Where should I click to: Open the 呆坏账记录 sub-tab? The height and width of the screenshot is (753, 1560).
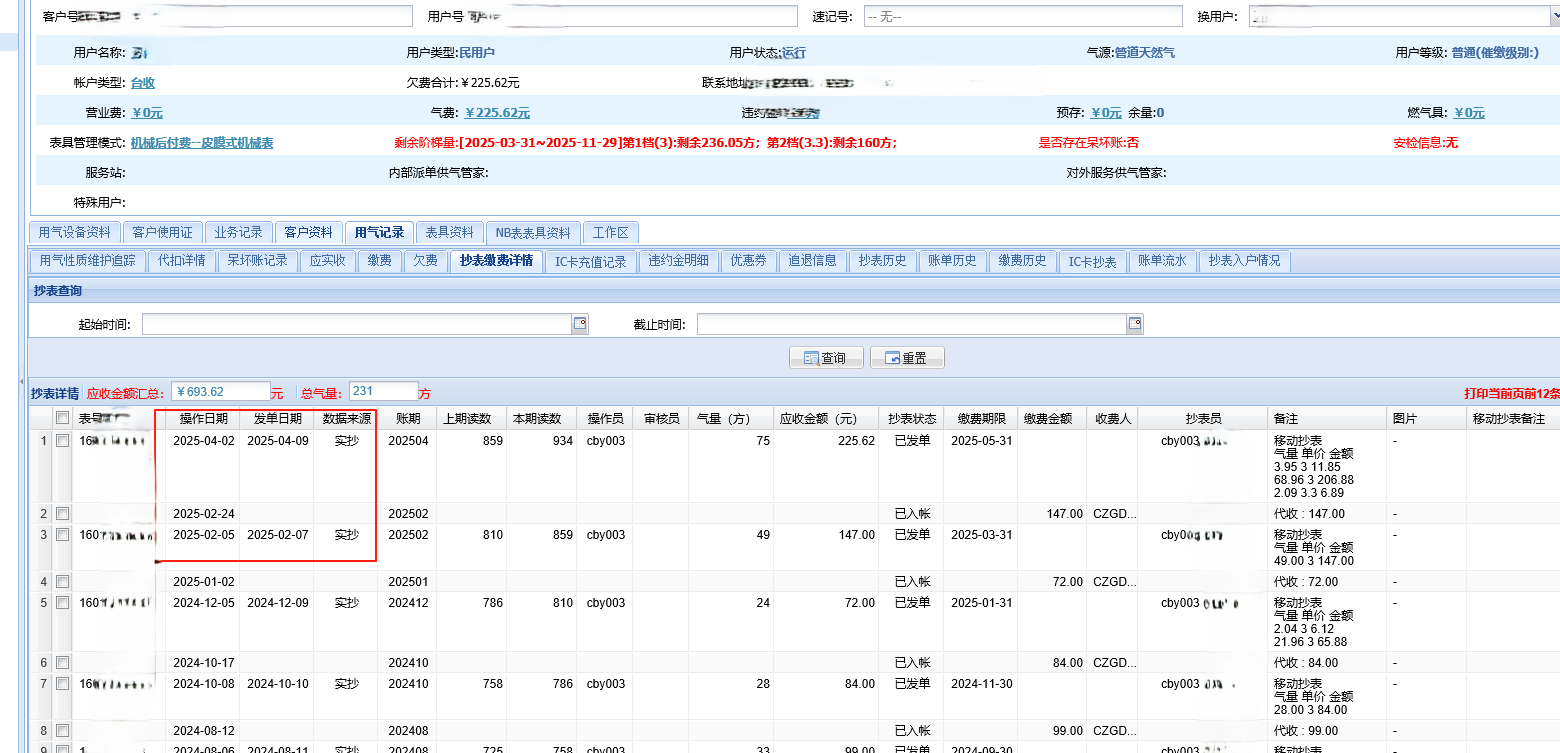pos(257,261)
